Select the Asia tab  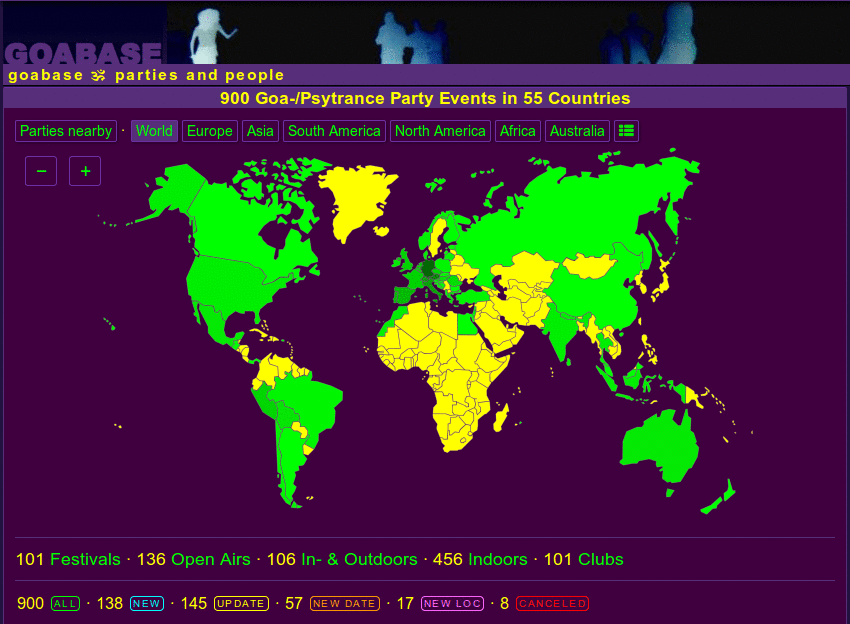(x=260, y=131)
